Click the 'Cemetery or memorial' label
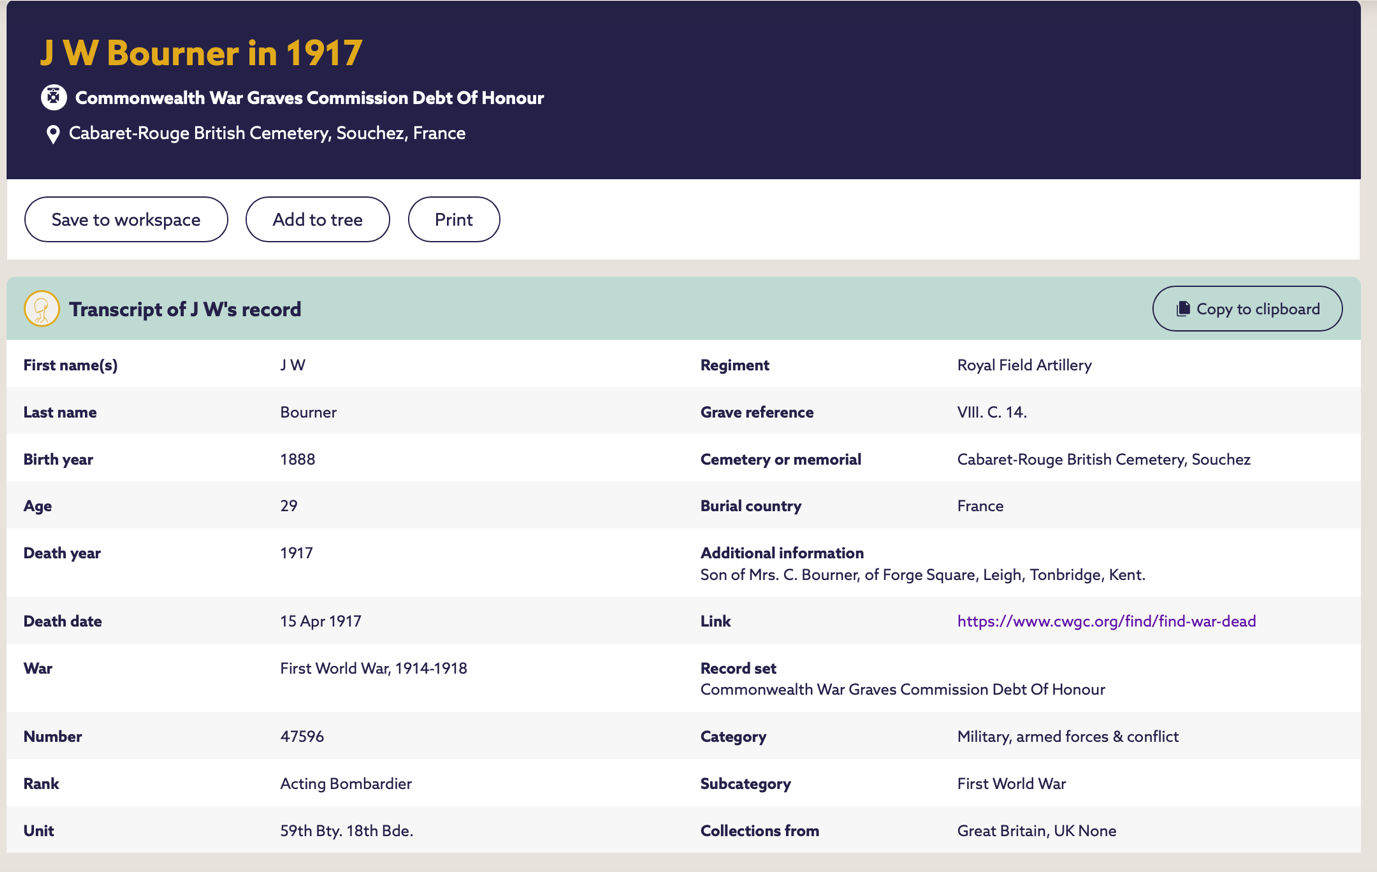Image resolution: width=1377 pixels, height=872 pixels. [781, 459]
